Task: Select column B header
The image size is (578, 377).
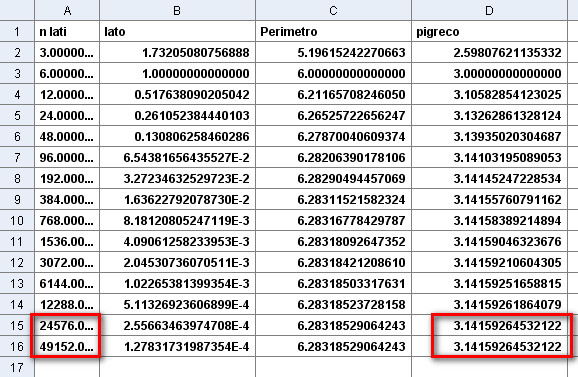Action: coord(177,10)
